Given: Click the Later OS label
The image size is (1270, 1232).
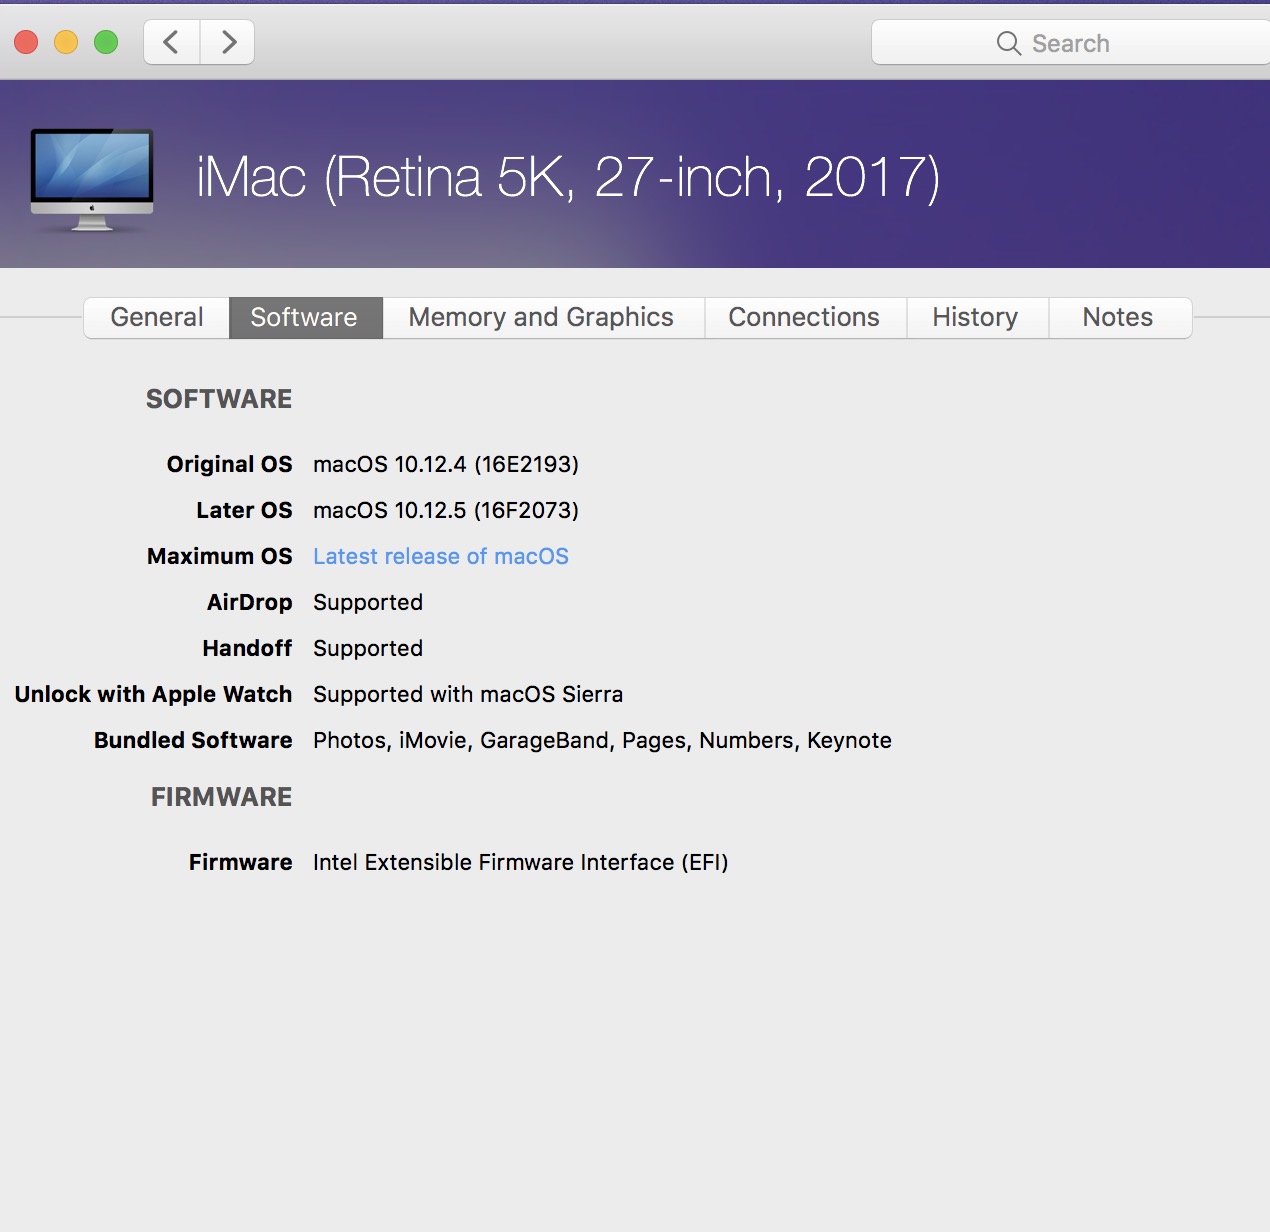Looking at the screenshot, I should coord(244,510).
